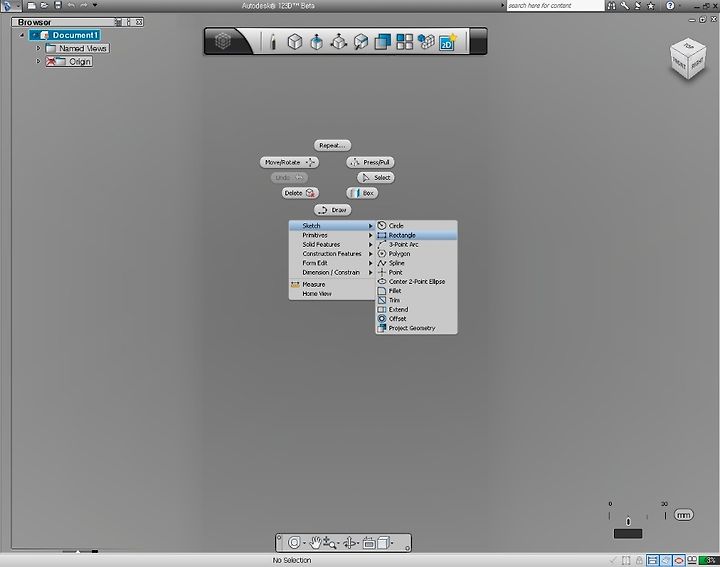Click the Look At icon in the navigation bar
The height and width of the screenshot is (567, 720).
pyautogui.click(x=369, y=543)
